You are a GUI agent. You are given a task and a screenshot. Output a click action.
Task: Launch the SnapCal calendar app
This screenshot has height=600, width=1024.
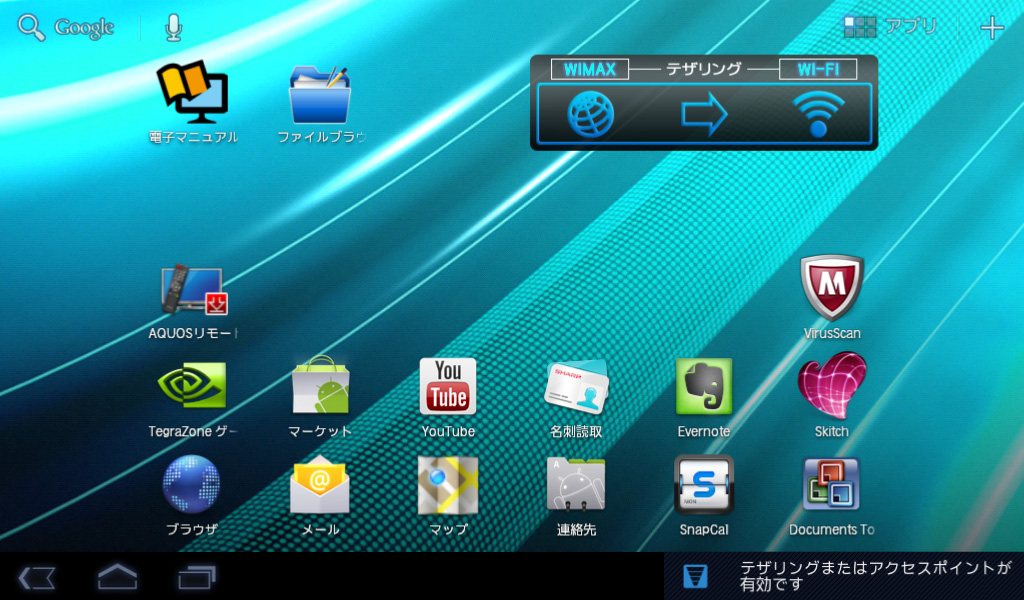703,485
